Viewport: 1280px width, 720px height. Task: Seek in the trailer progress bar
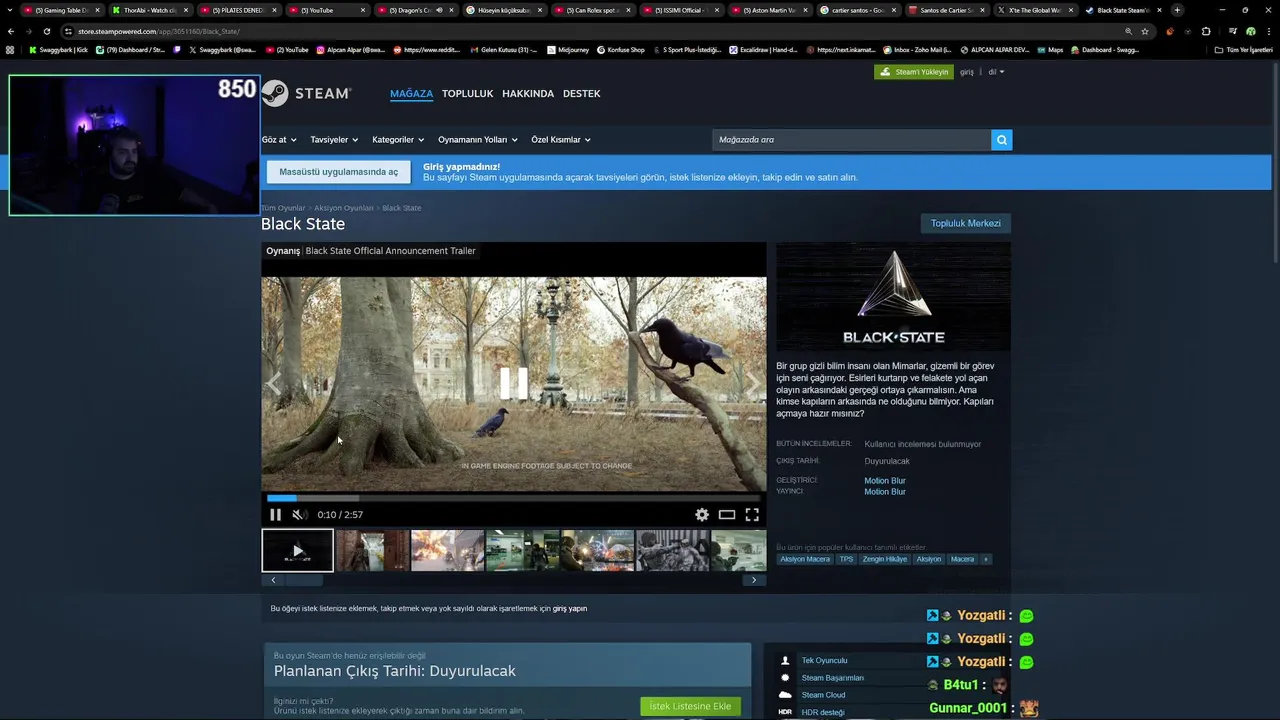[x=513, y=498]
